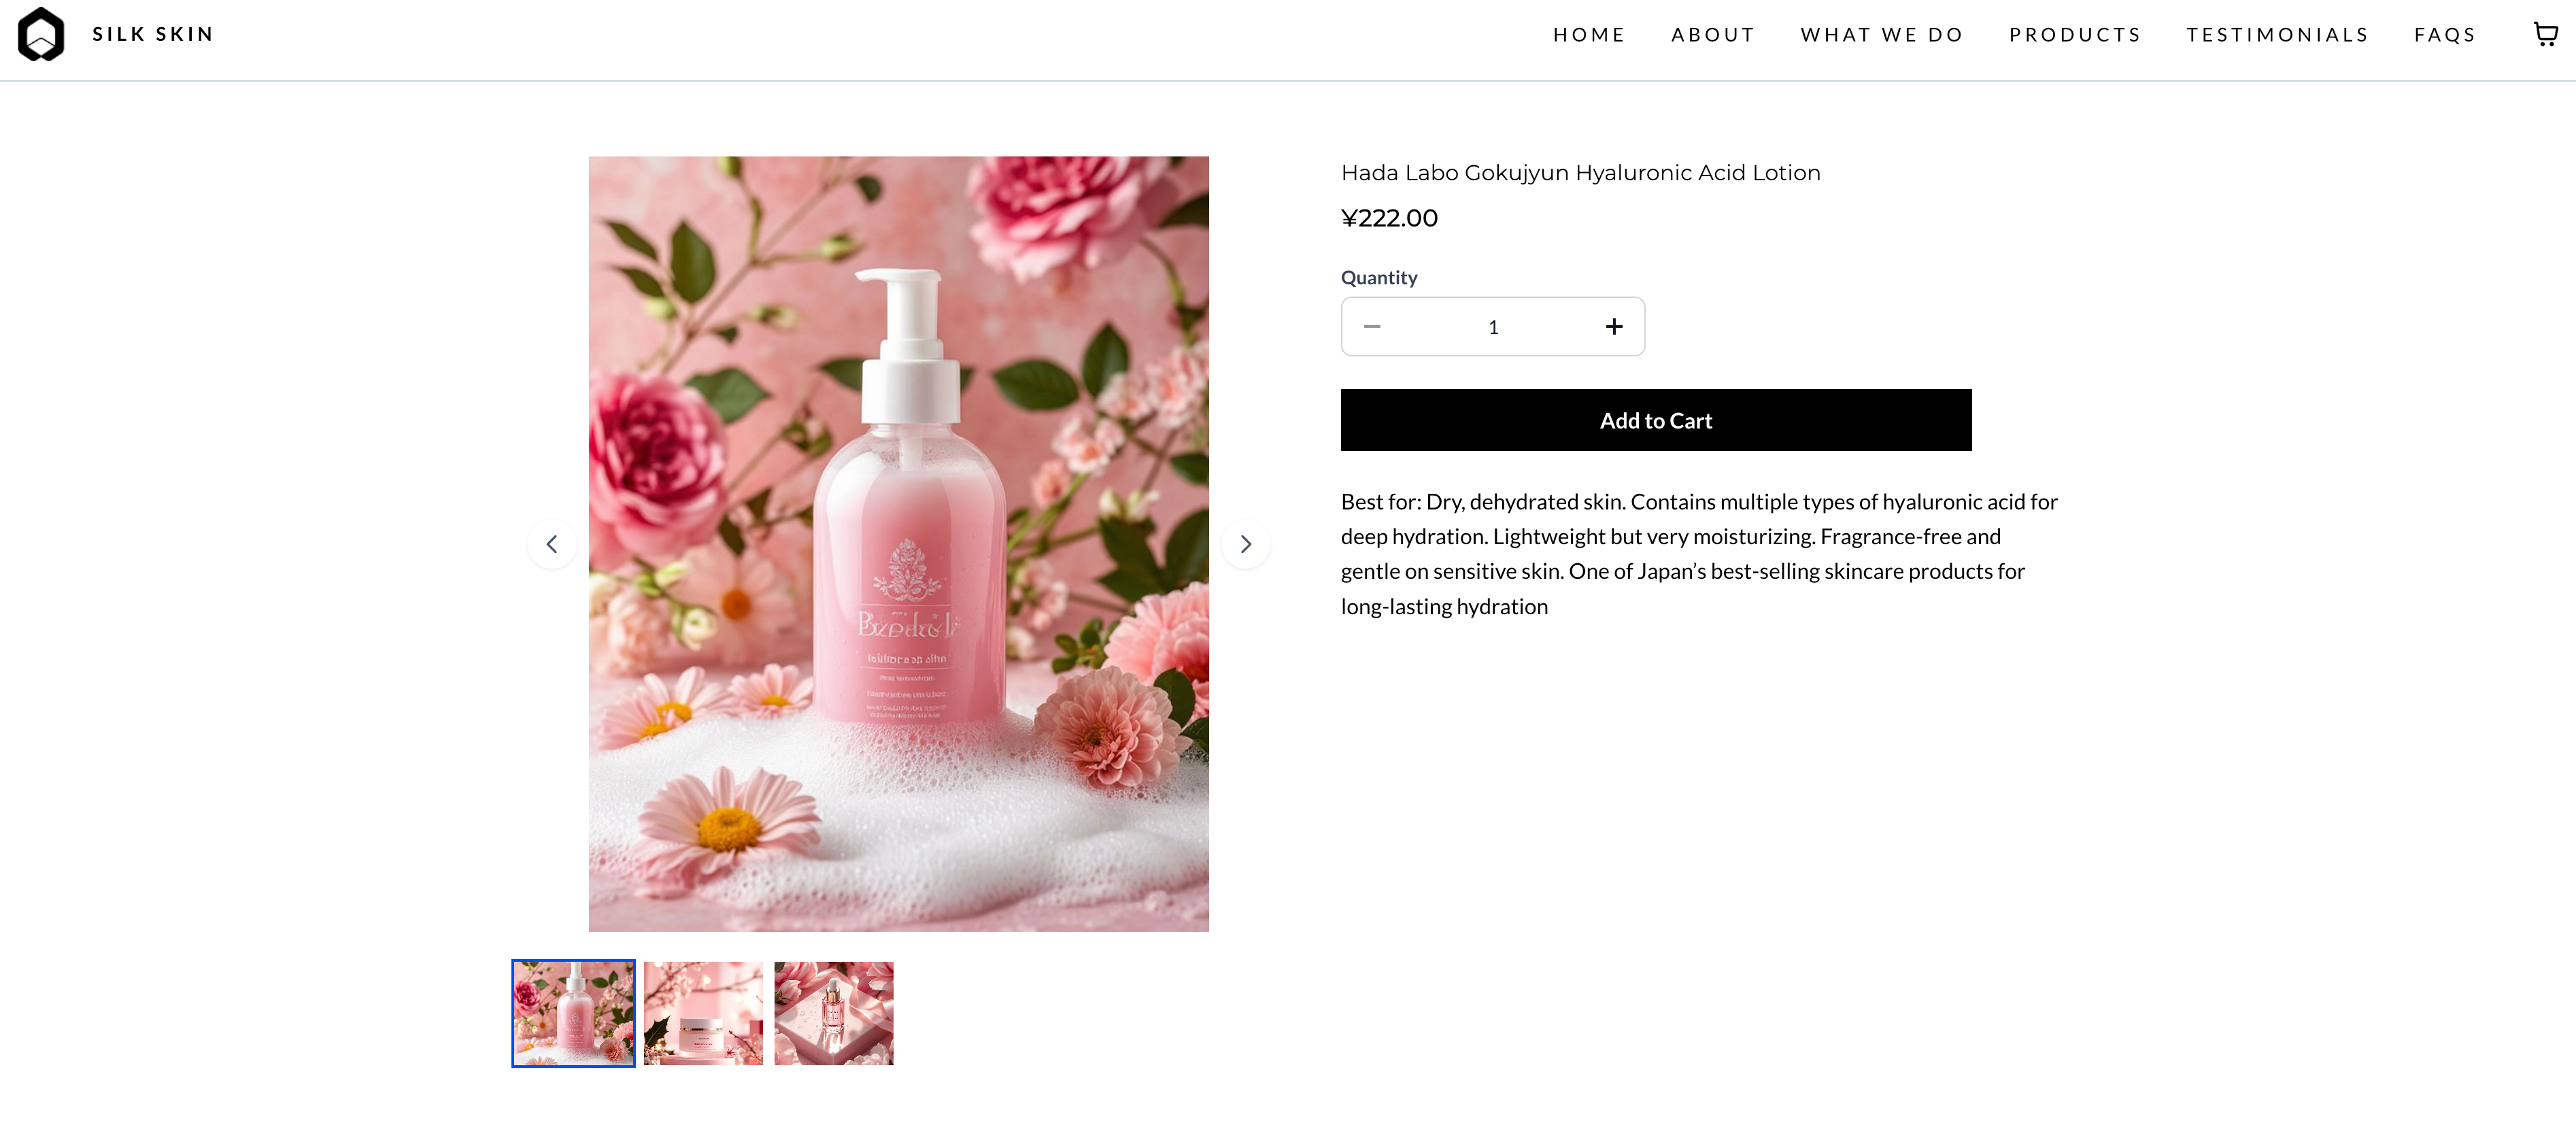Select the serum dropper thumbnail
This screenshot has width=2576, height=1140.
click(x=833, y=1013)
